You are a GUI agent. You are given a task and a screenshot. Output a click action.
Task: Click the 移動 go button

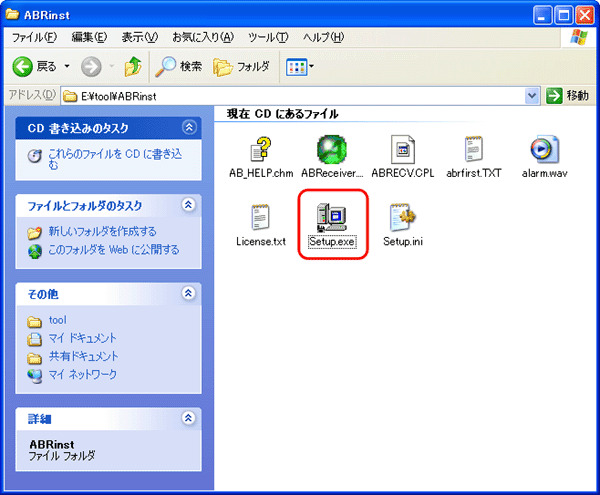click(x=568, y=96)
